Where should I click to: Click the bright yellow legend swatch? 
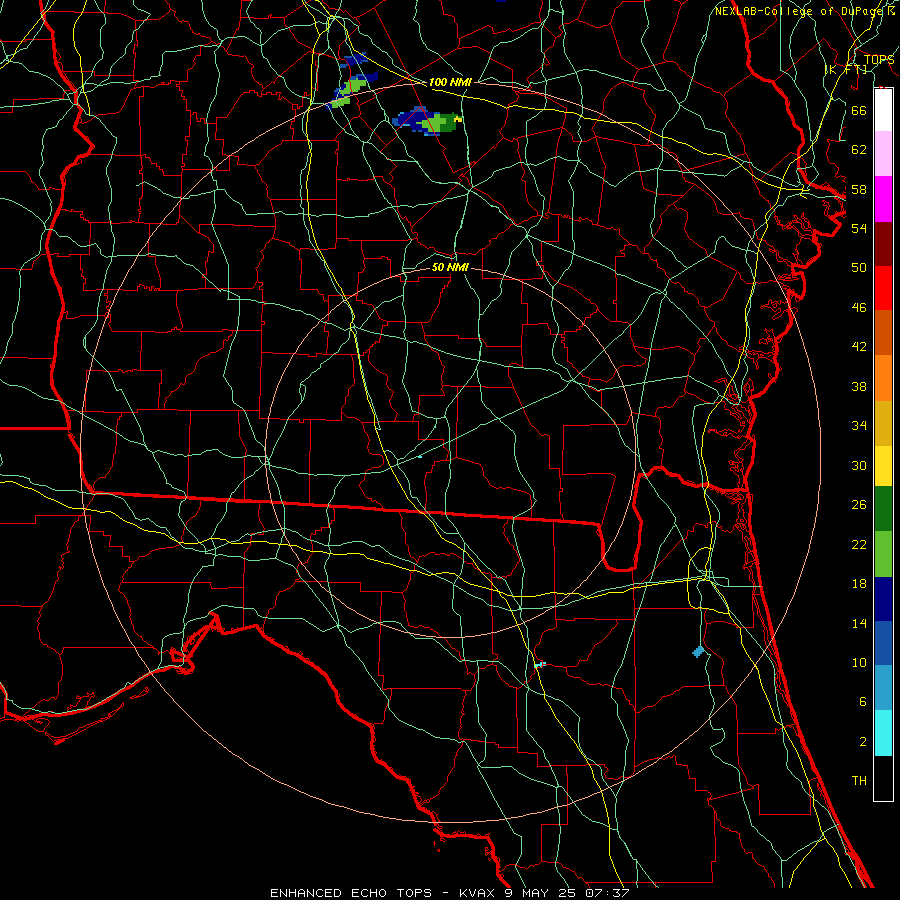coord(883,465)
